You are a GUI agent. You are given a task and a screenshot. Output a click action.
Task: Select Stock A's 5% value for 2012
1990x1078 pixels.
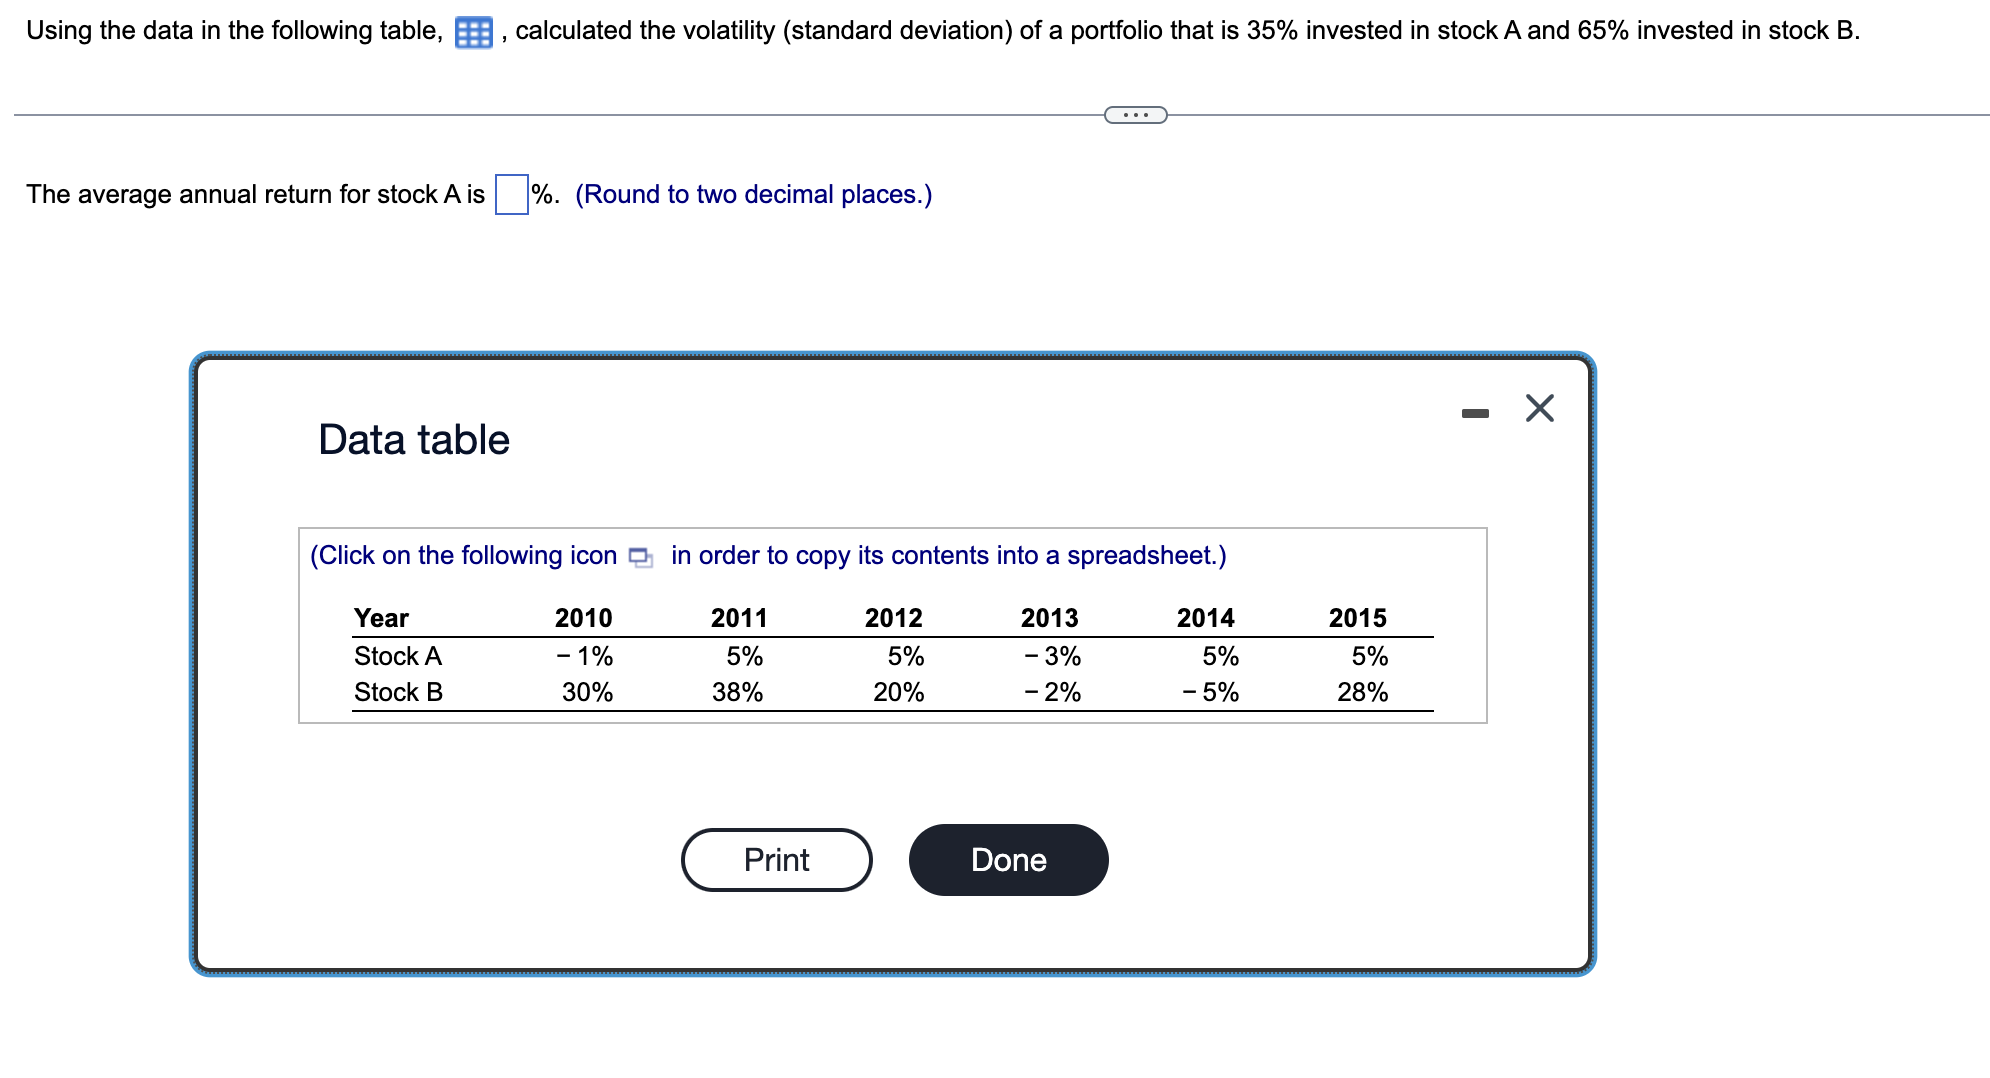(x=905, y=655)
